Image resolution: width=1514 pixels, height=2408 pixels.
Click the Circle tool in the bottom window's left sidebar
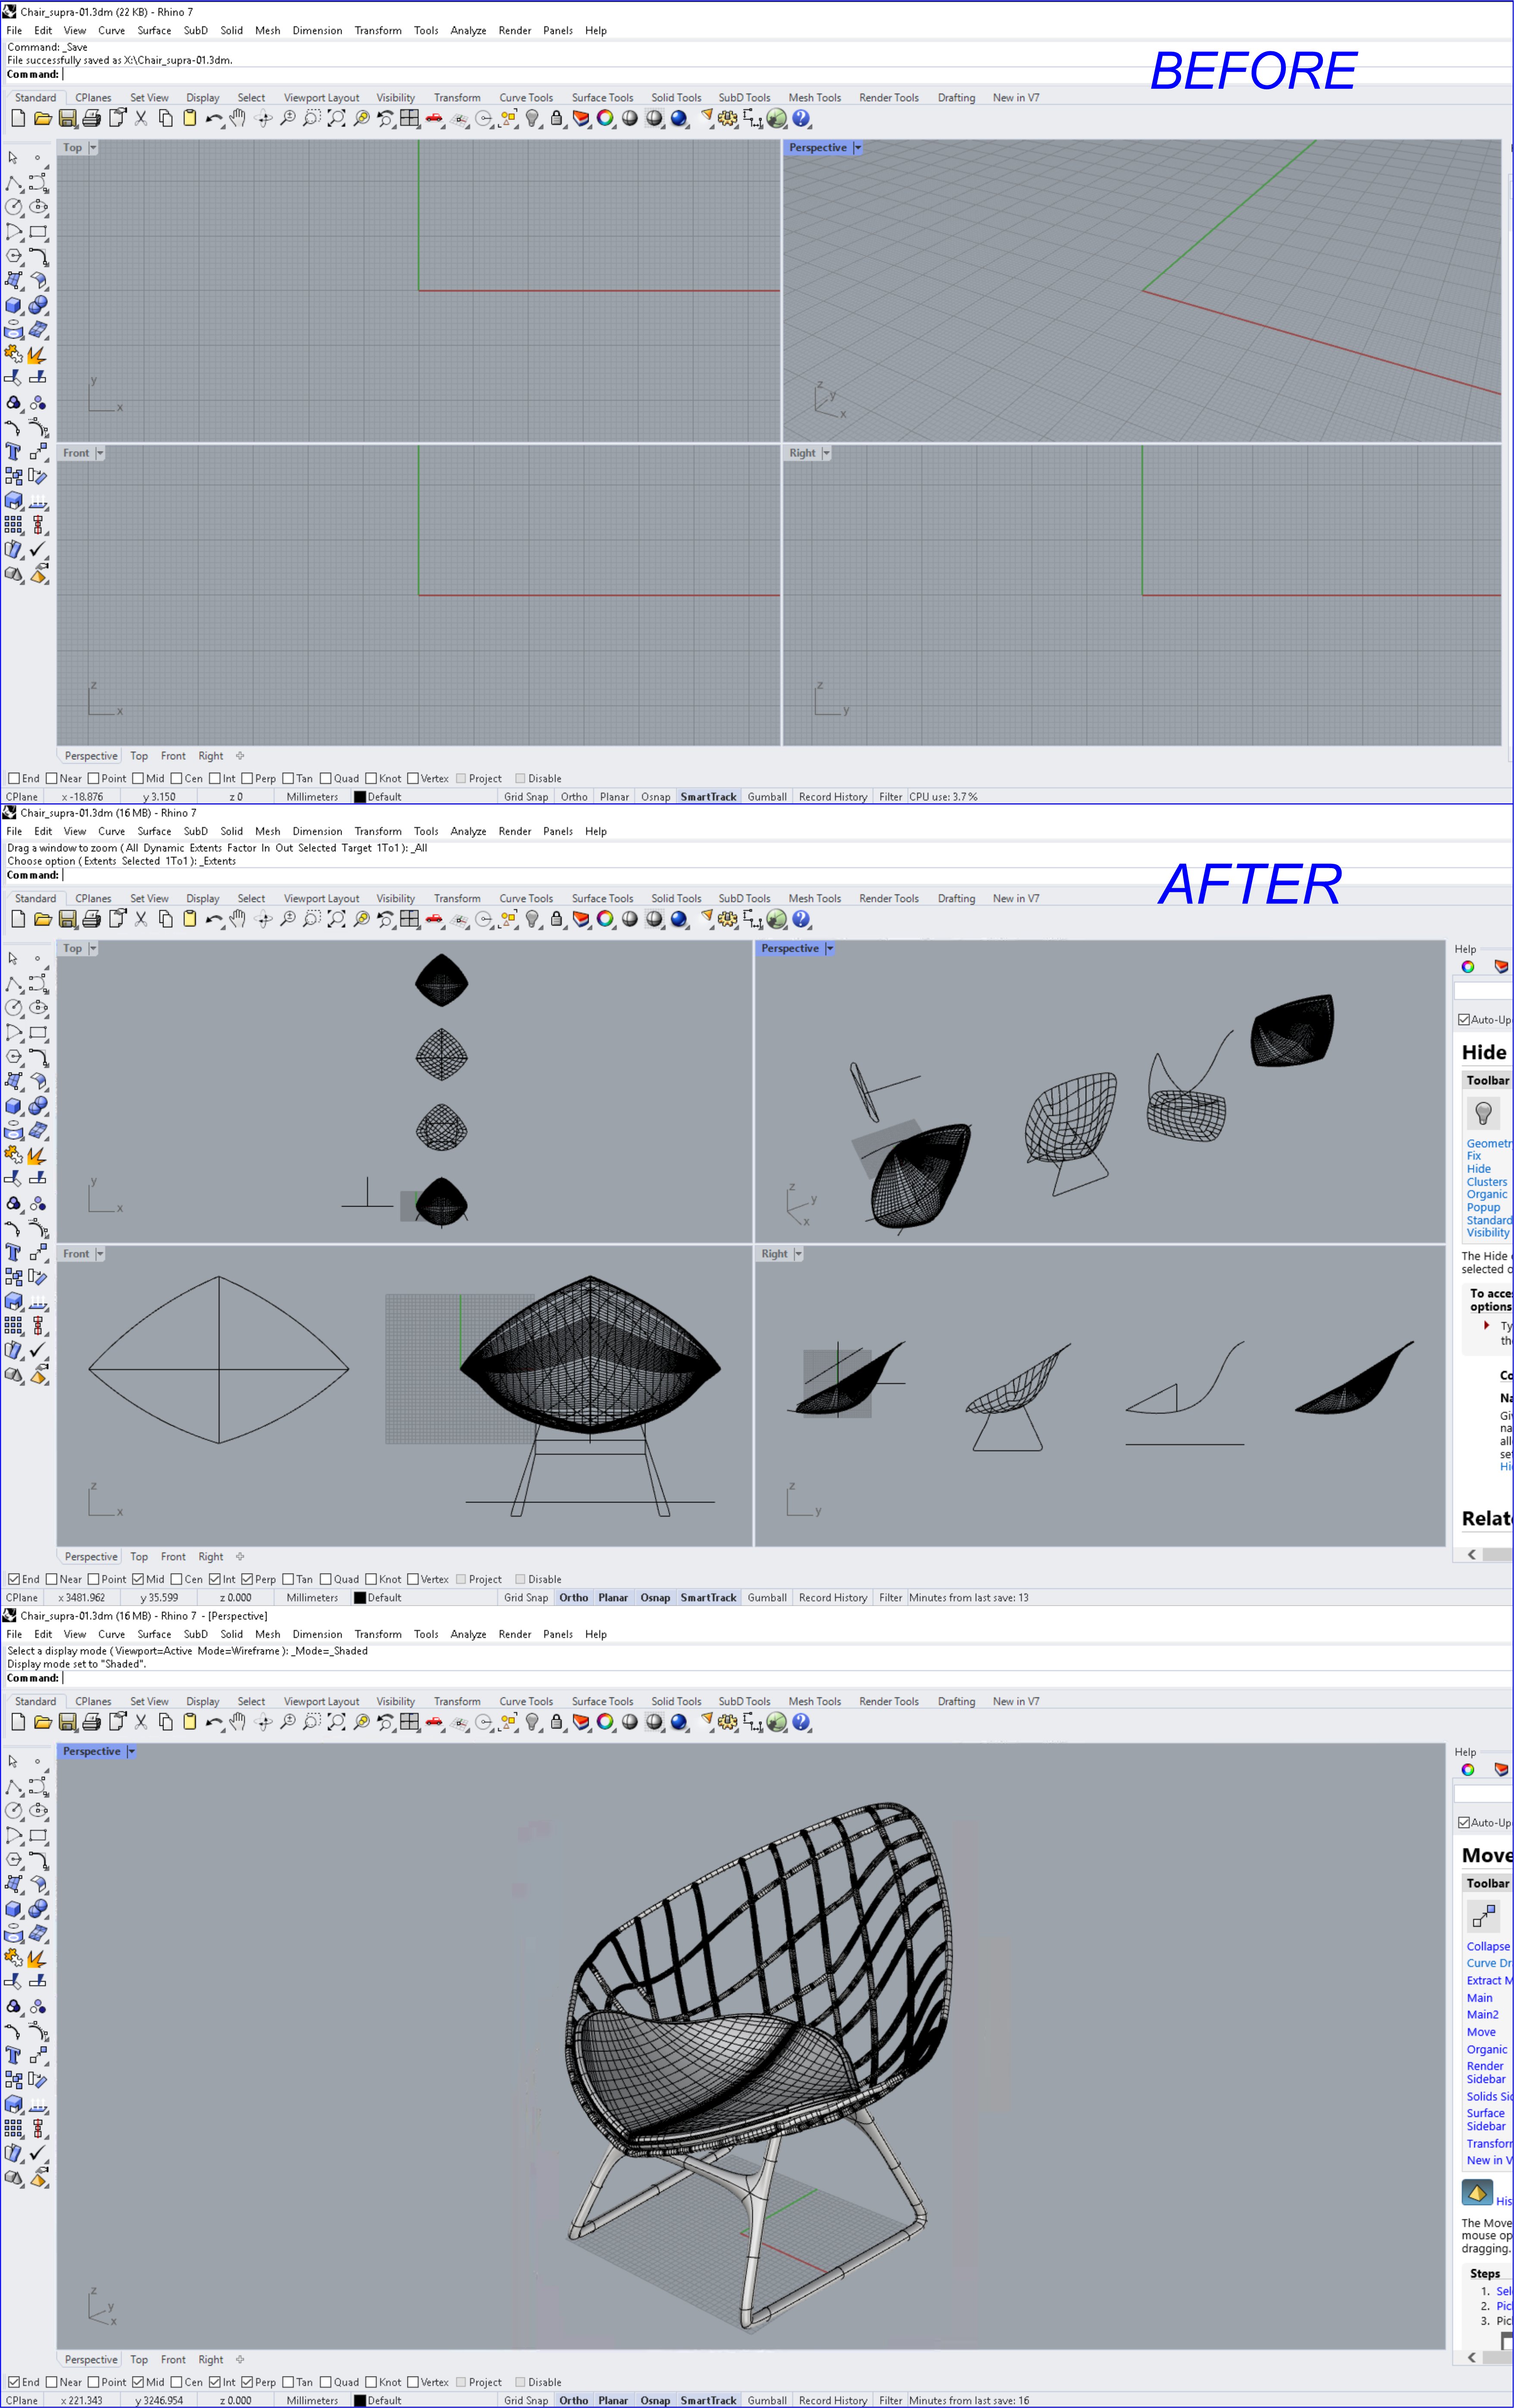(x=14, y=1810)
